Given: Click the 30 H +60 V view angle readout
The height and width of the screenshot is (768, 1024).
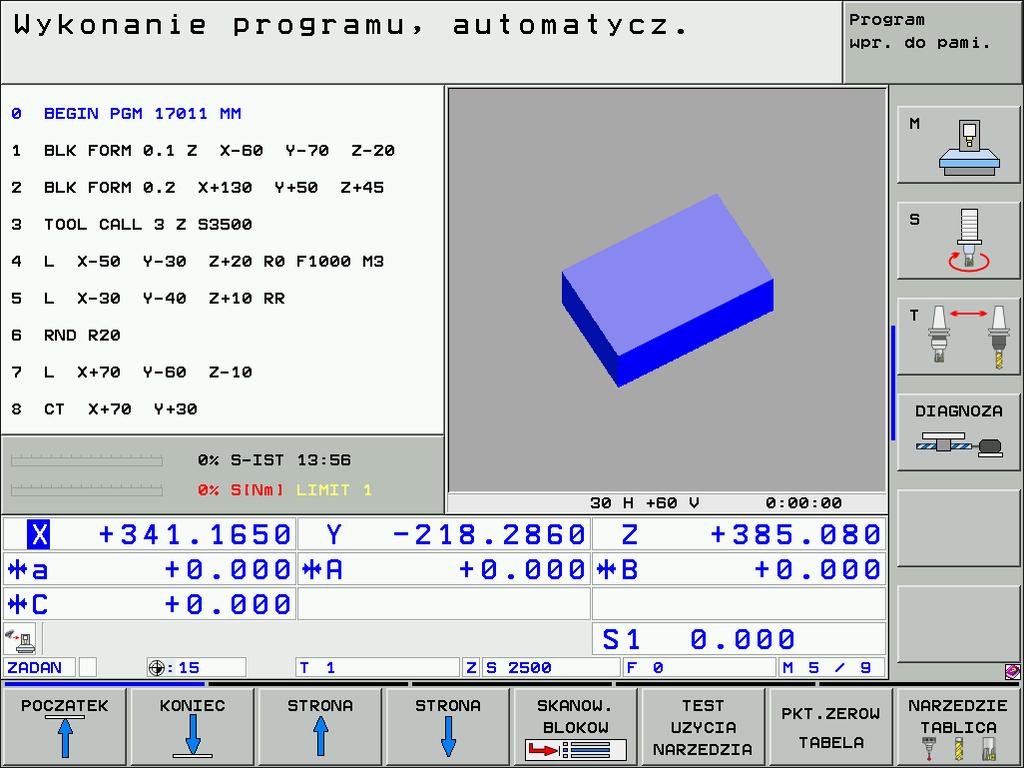Looking at the screenshot, I should (x=645, y=503).
